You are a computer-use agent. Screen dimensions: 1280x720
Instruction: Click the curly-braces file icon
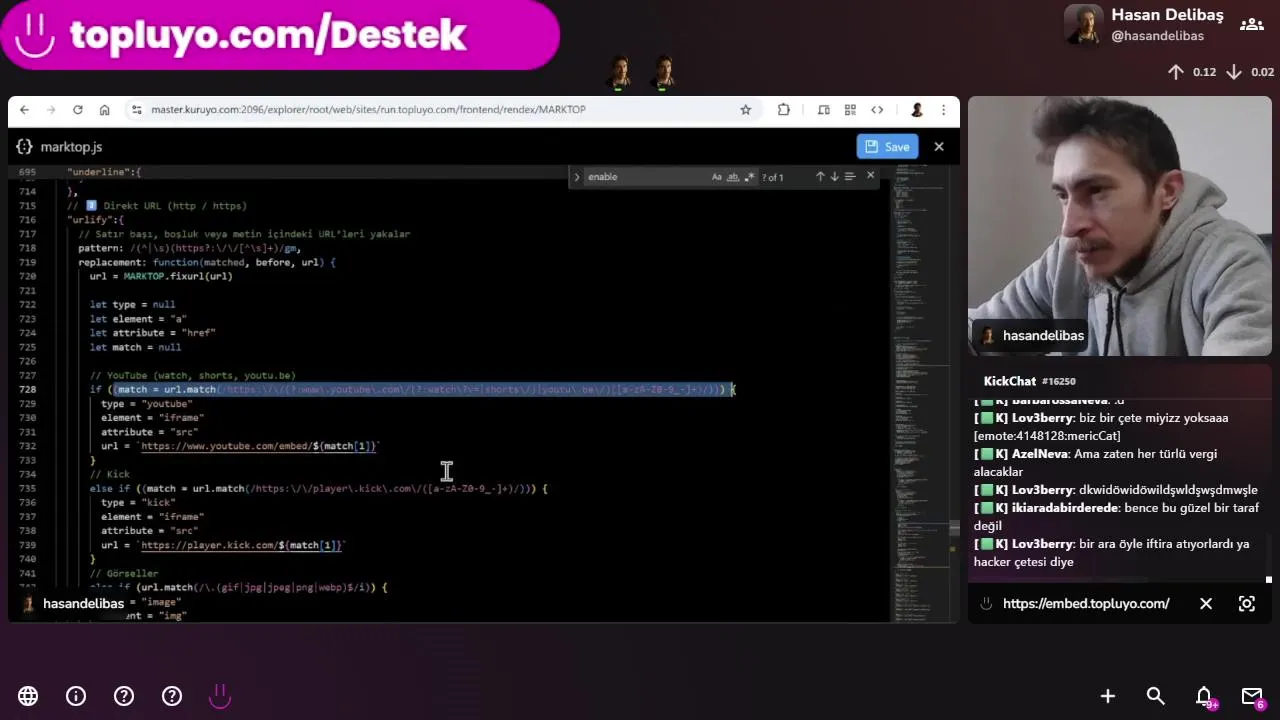point(24,147)
